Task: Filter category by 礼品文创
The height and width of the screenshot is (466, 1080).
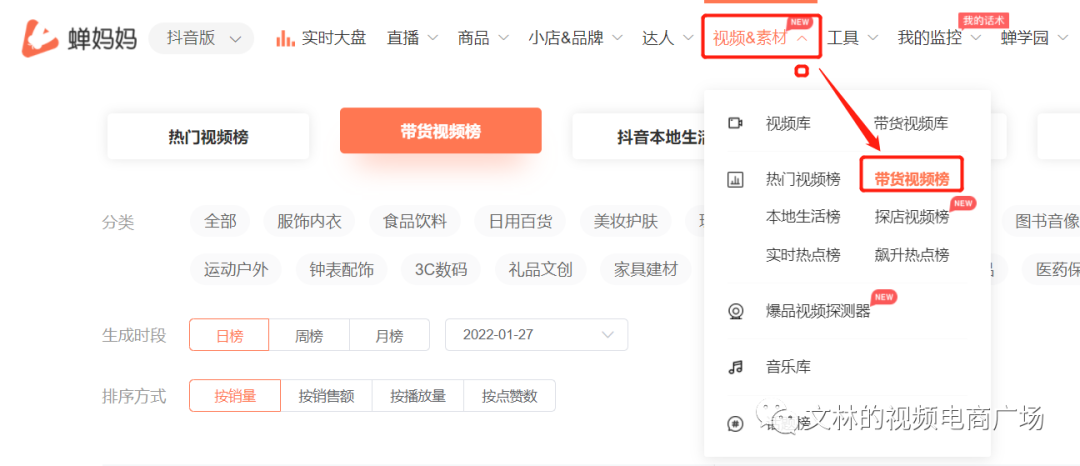Action: [x=541, y=269]
